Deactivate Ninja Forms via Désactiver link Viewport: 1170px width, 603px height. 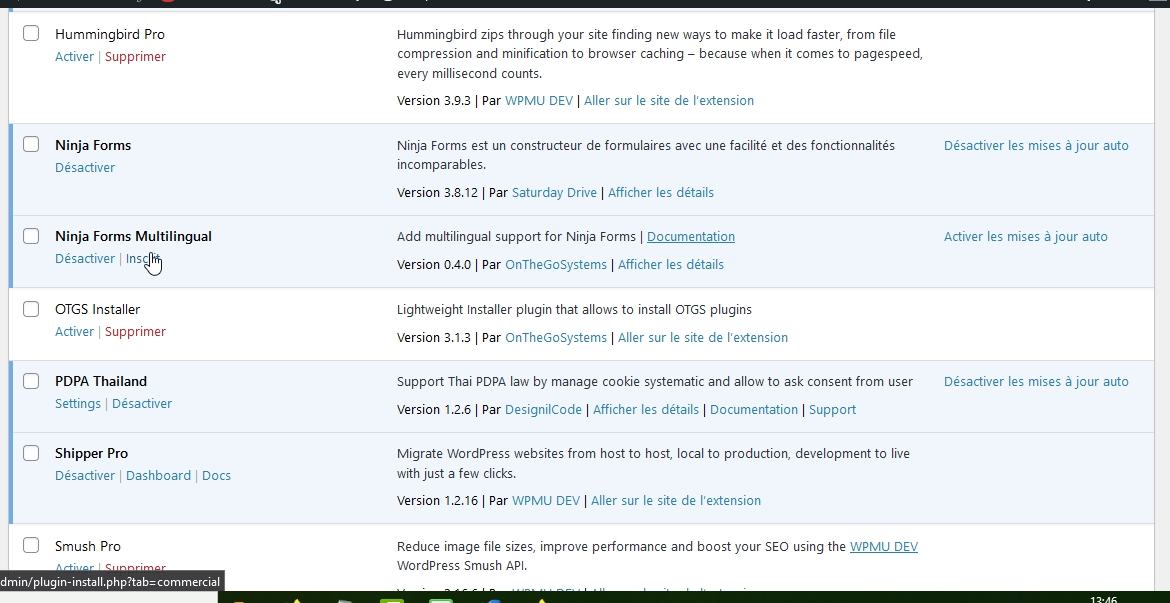85,168
